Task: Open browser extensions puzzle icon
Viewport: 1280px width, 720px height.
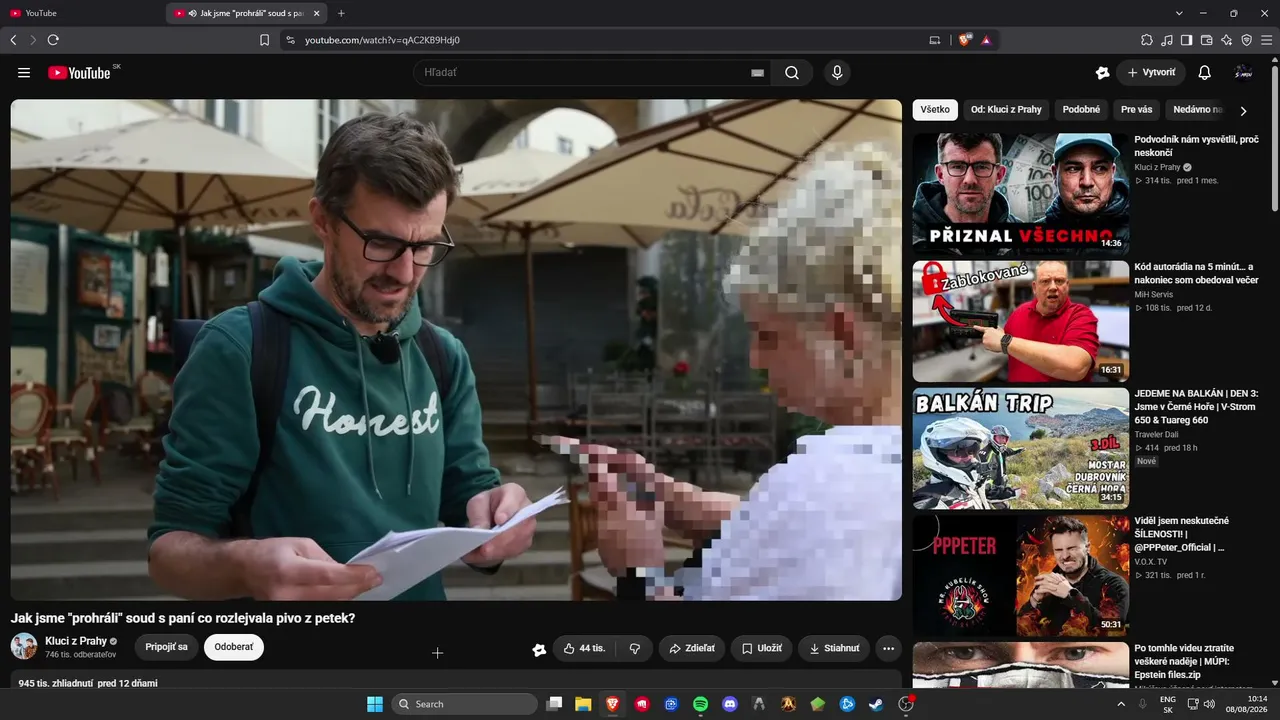Action: [x=1147, y=40]
